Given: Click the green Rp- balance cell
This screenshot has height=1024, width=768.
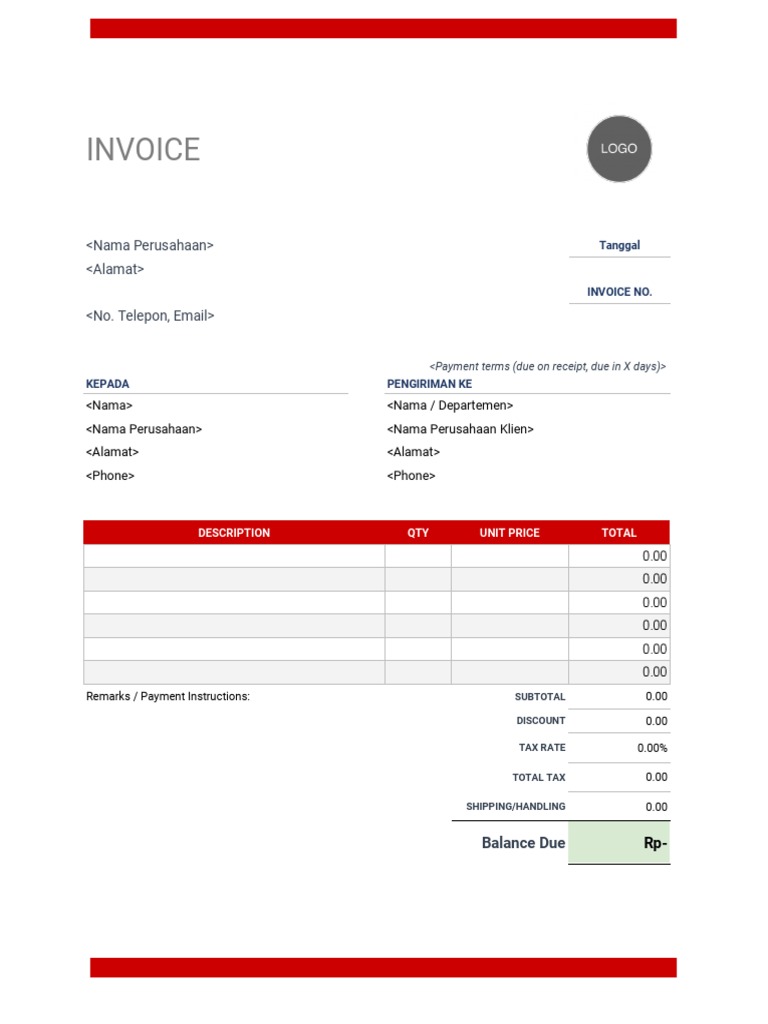Looking at the screenshot, I should point(619,843).
